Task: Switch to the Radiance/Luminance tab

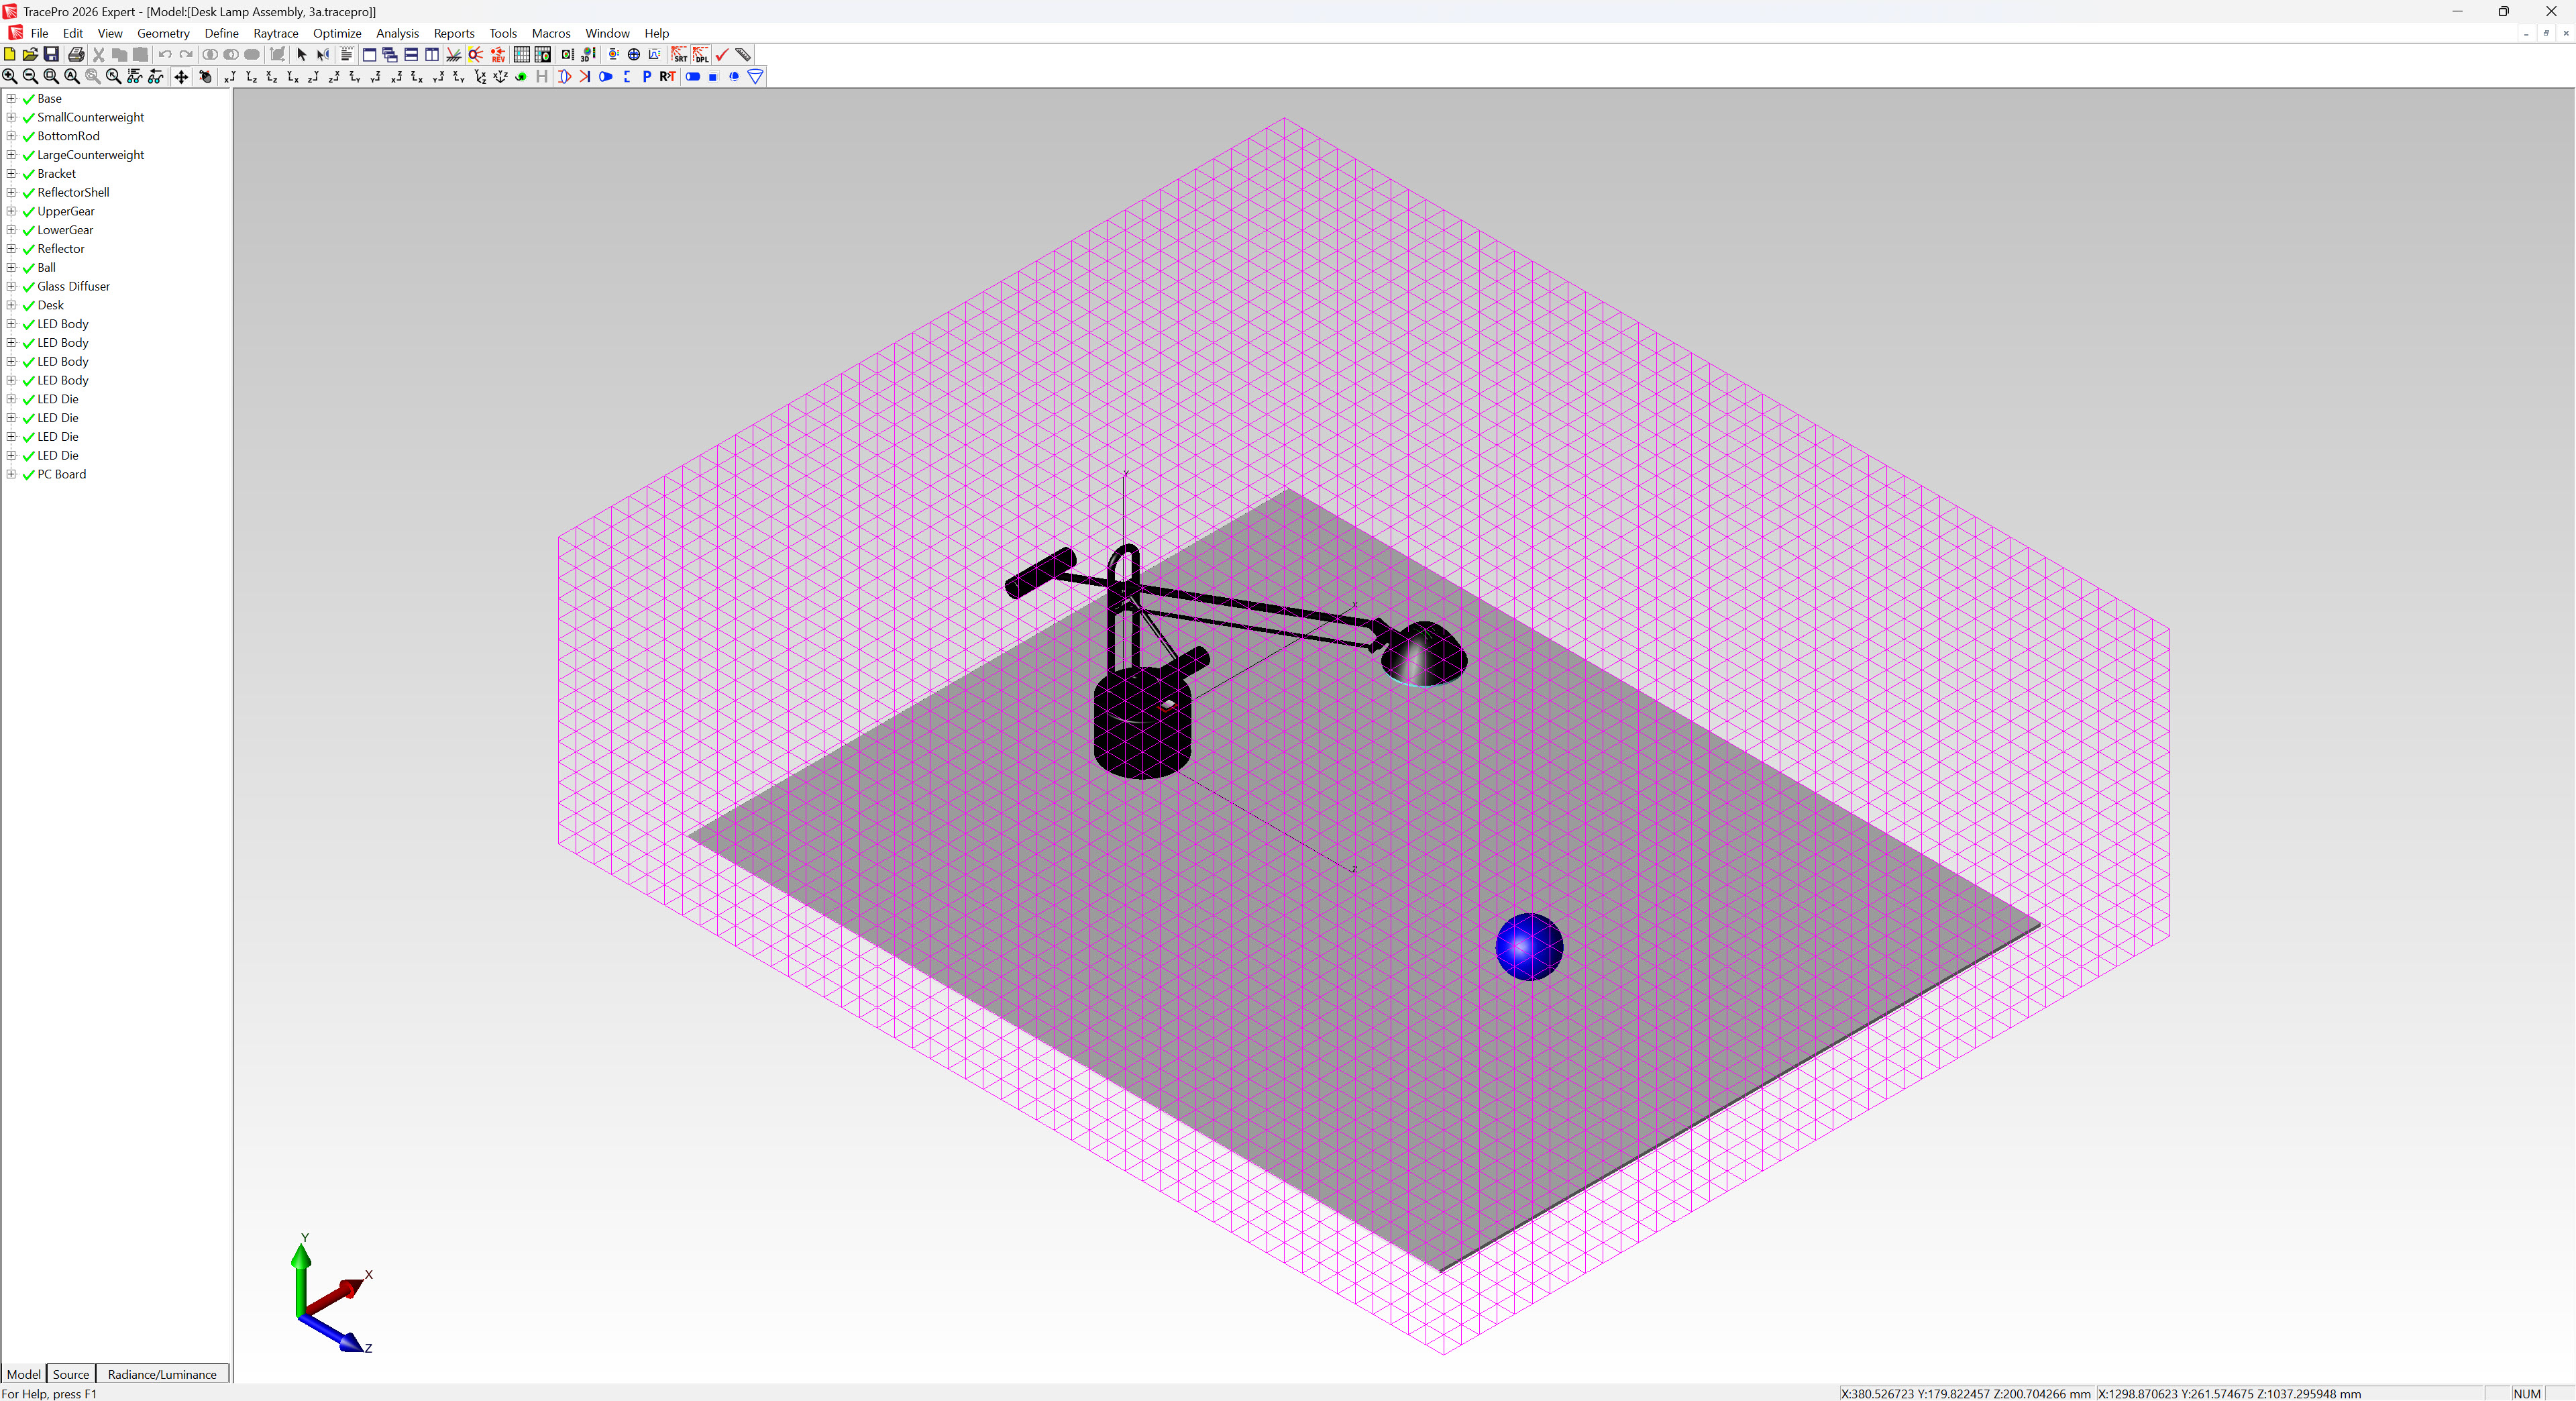Action: point(162,1374)
